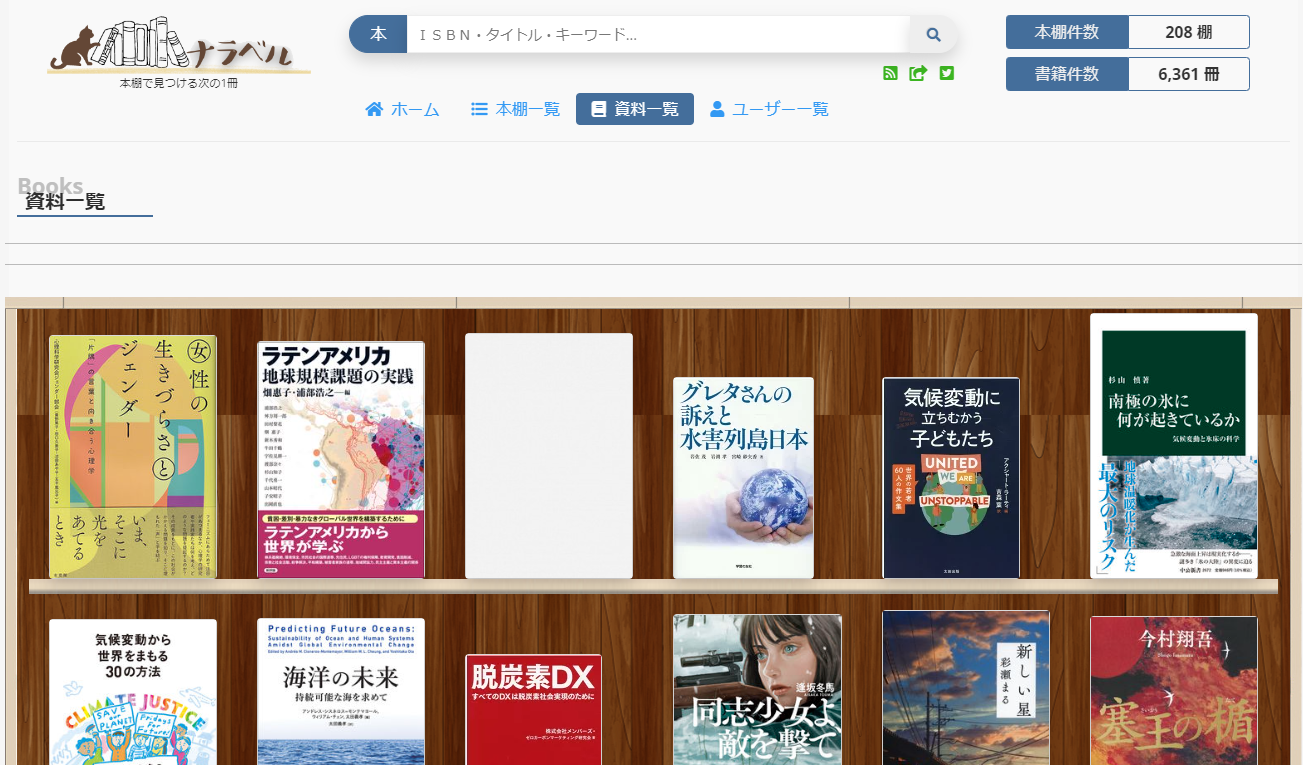Open the ラテンアメリカ 地球規模課題の実践 book

(x=341, y=460)
